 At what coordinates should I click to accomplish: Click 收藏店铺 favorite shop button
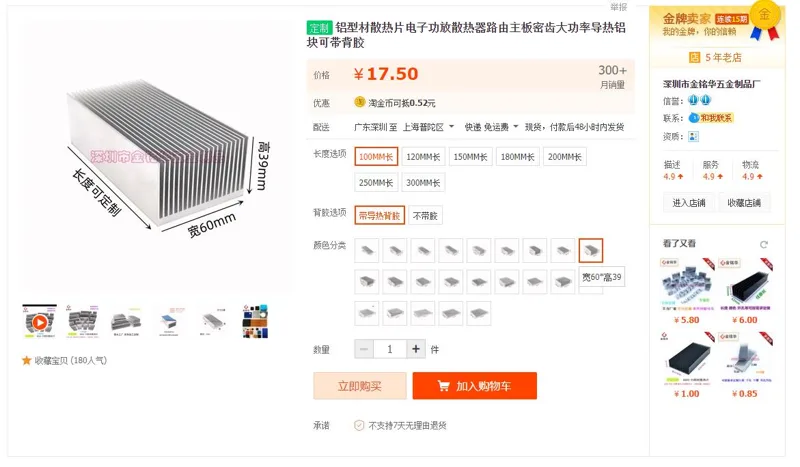744,203
